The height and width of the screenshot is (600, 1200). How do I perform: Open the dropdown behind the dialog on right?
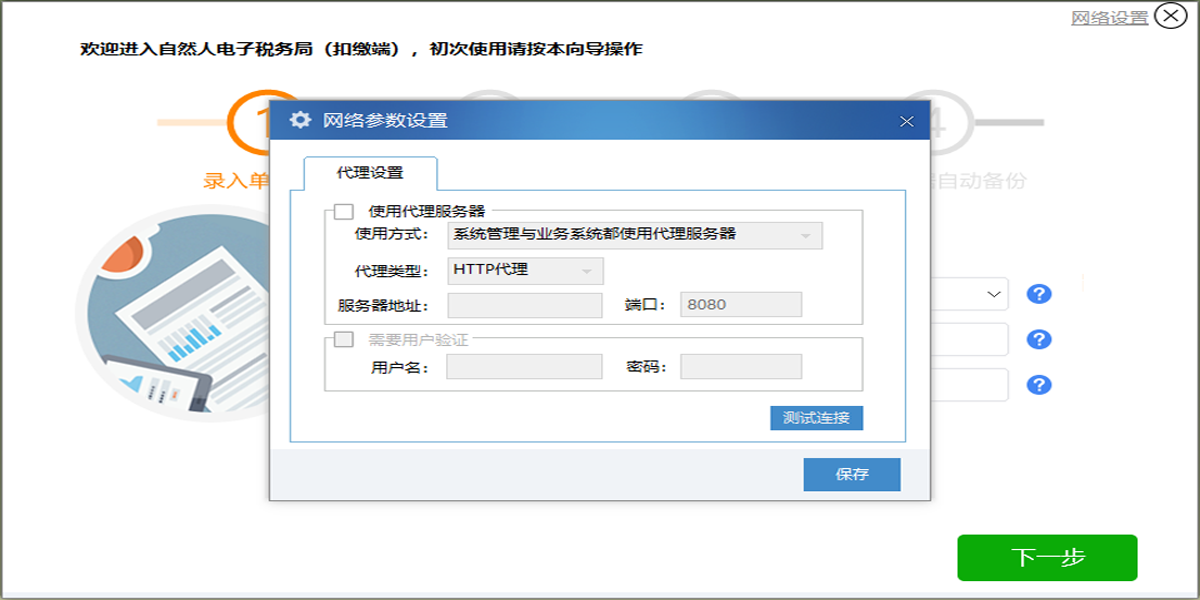point(968,294)
